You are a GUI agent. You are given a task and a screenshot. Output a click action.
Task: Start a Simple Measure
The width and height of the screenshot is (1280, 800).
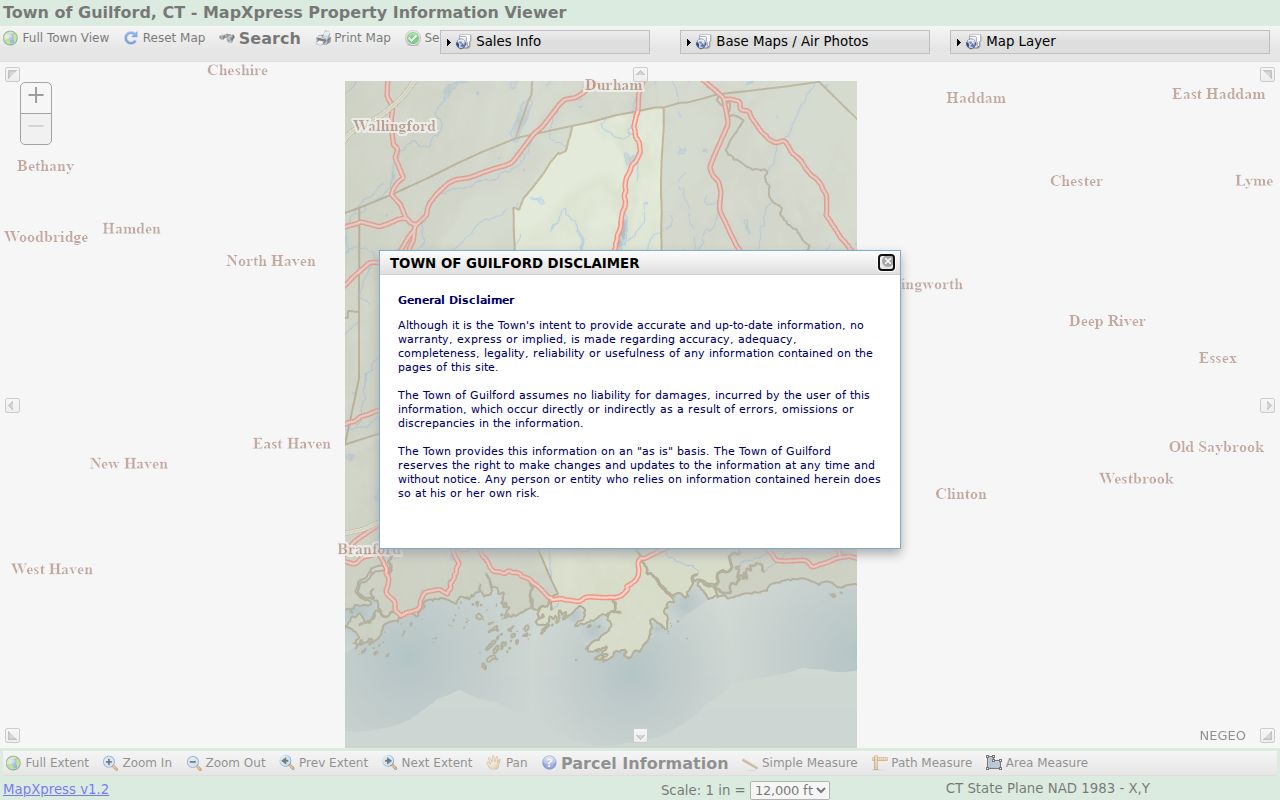(x=800, y=762)
